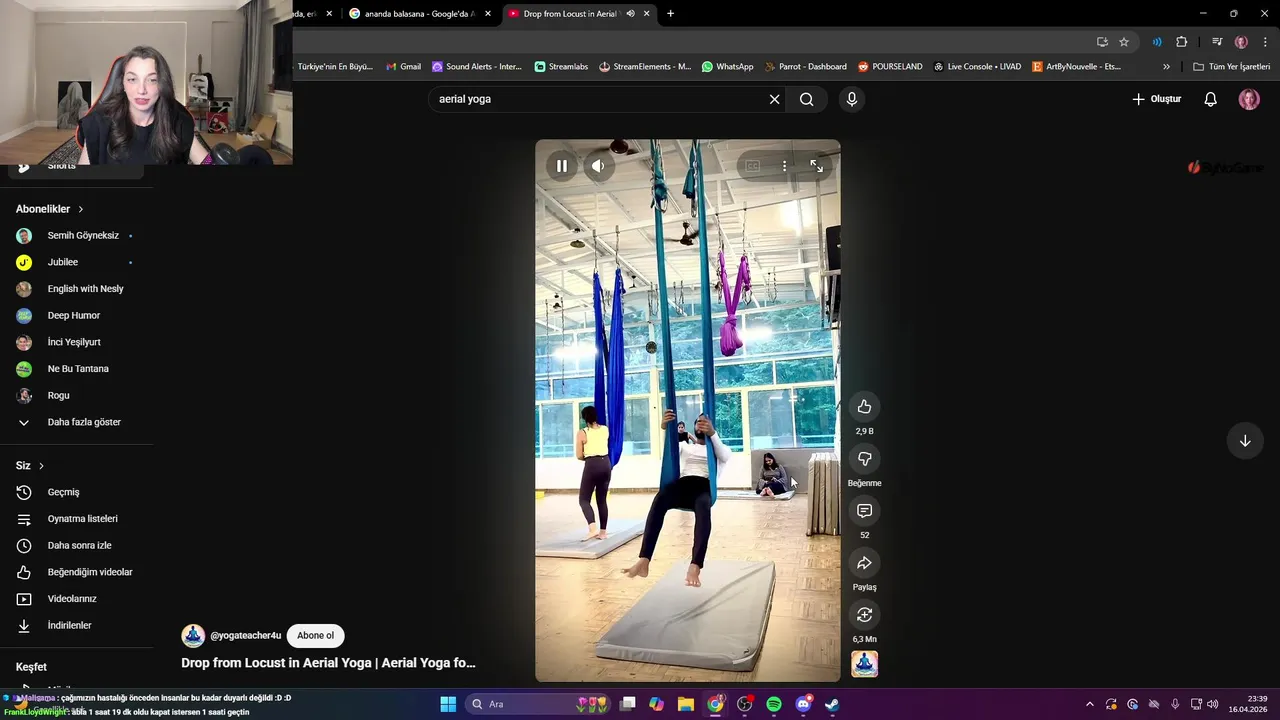This screenshot has width=1280, height=720.
Task: Open the WhatsApp bookmark
Action: tap(727, 67)
